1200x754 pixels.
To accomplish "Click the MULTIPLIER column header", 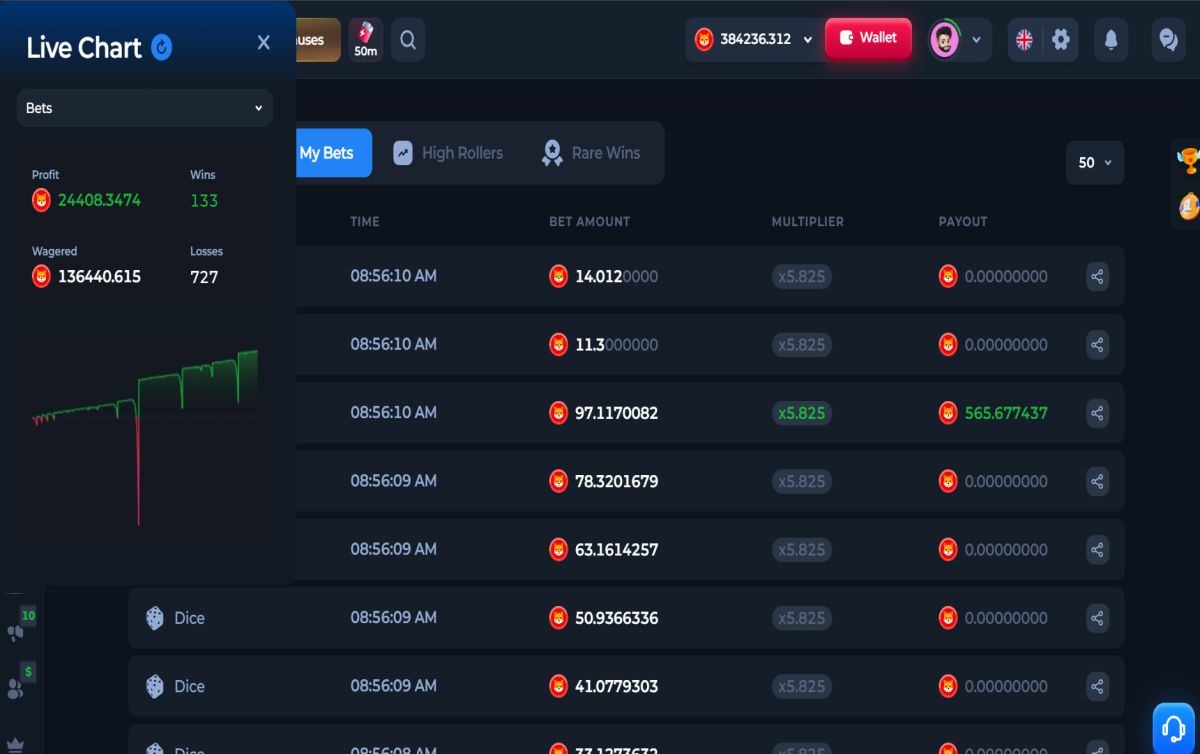I will tap(808, 221).
